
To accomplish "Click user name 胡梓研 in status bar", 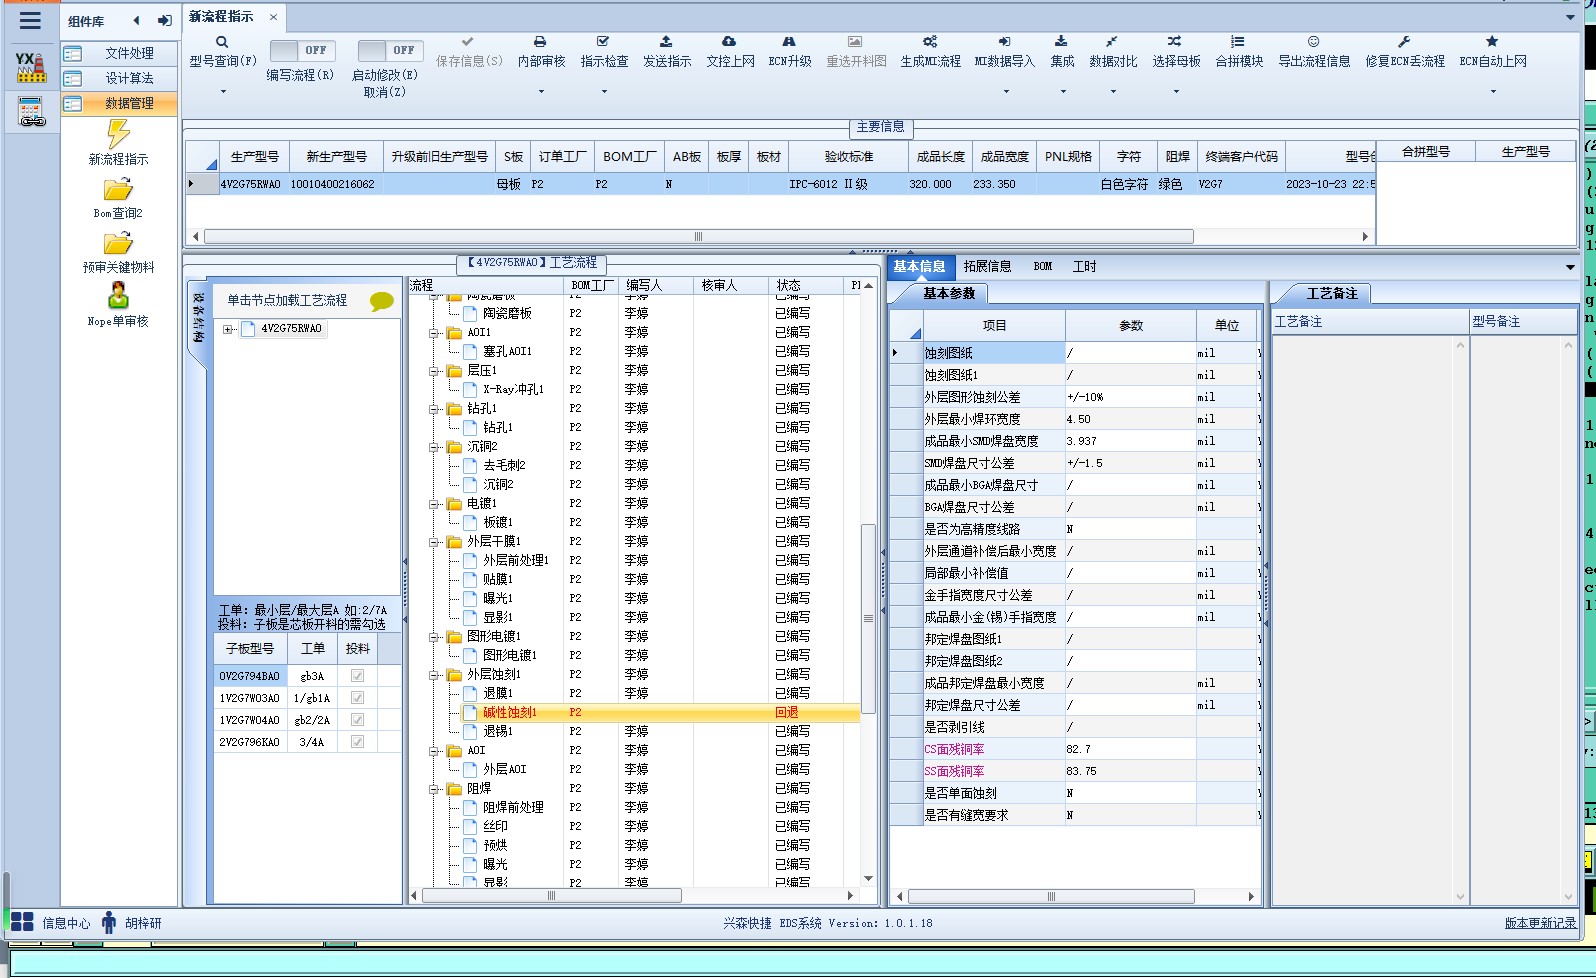I will tap(143, 923).
